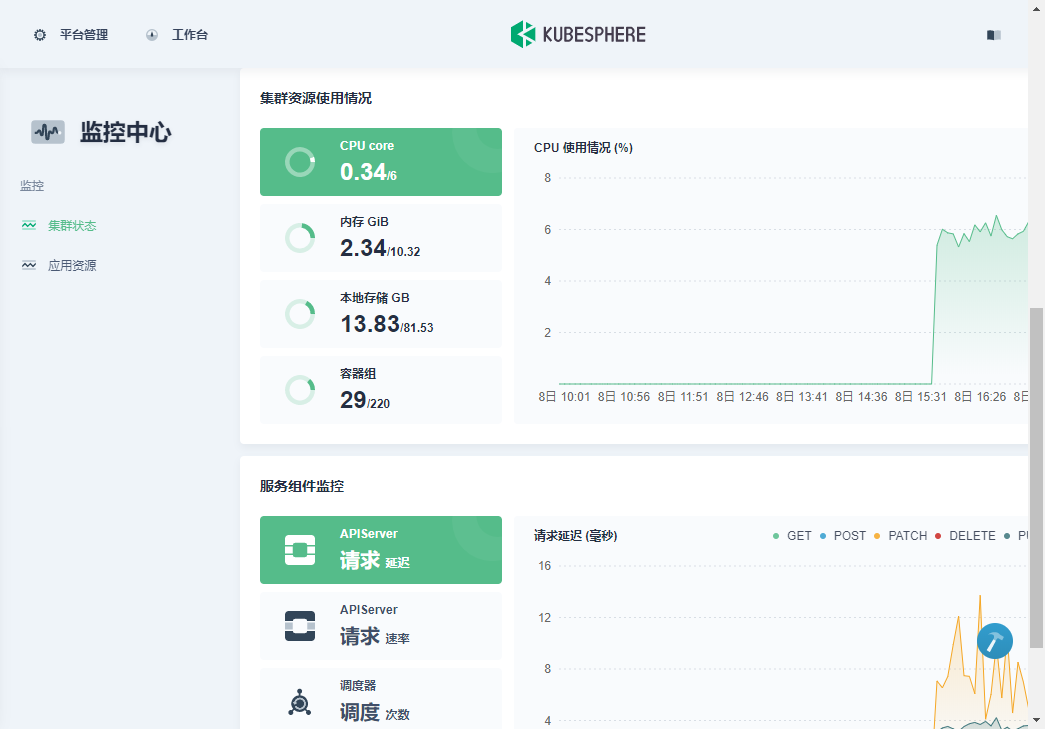Click the APIServer 请求速率 icon
Viewport: 1045px width, 729px height.
coord(300,626)
